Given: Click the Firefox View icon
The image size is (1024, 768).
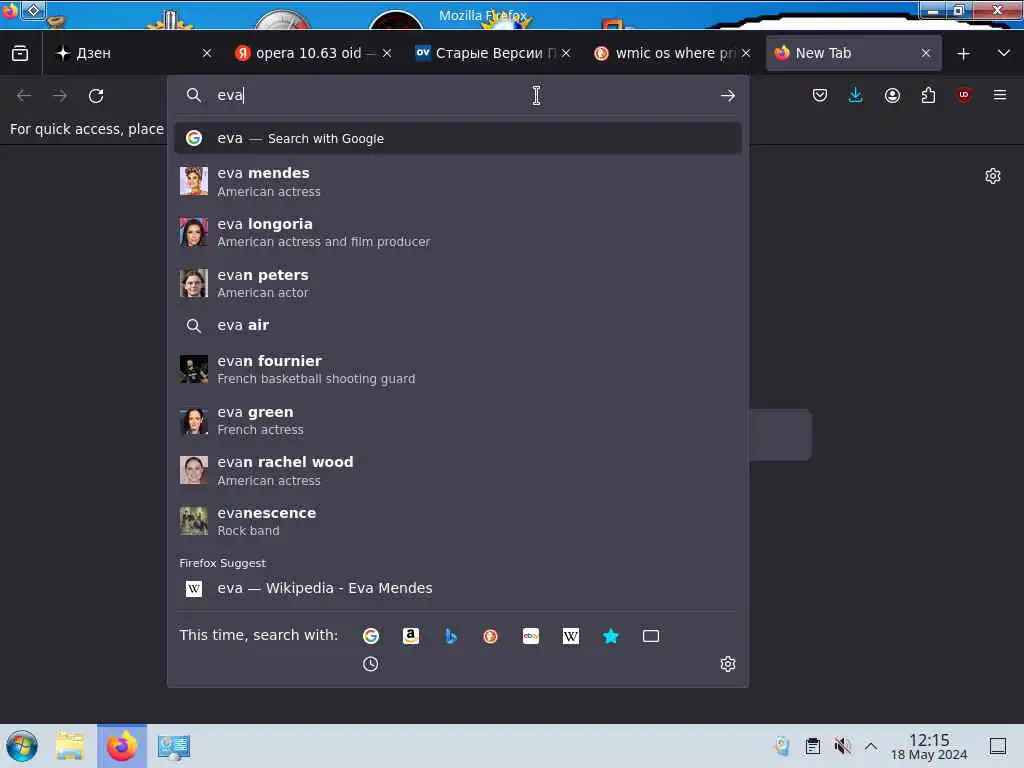Looking at the screenshot, I should (x=20, y=54).
